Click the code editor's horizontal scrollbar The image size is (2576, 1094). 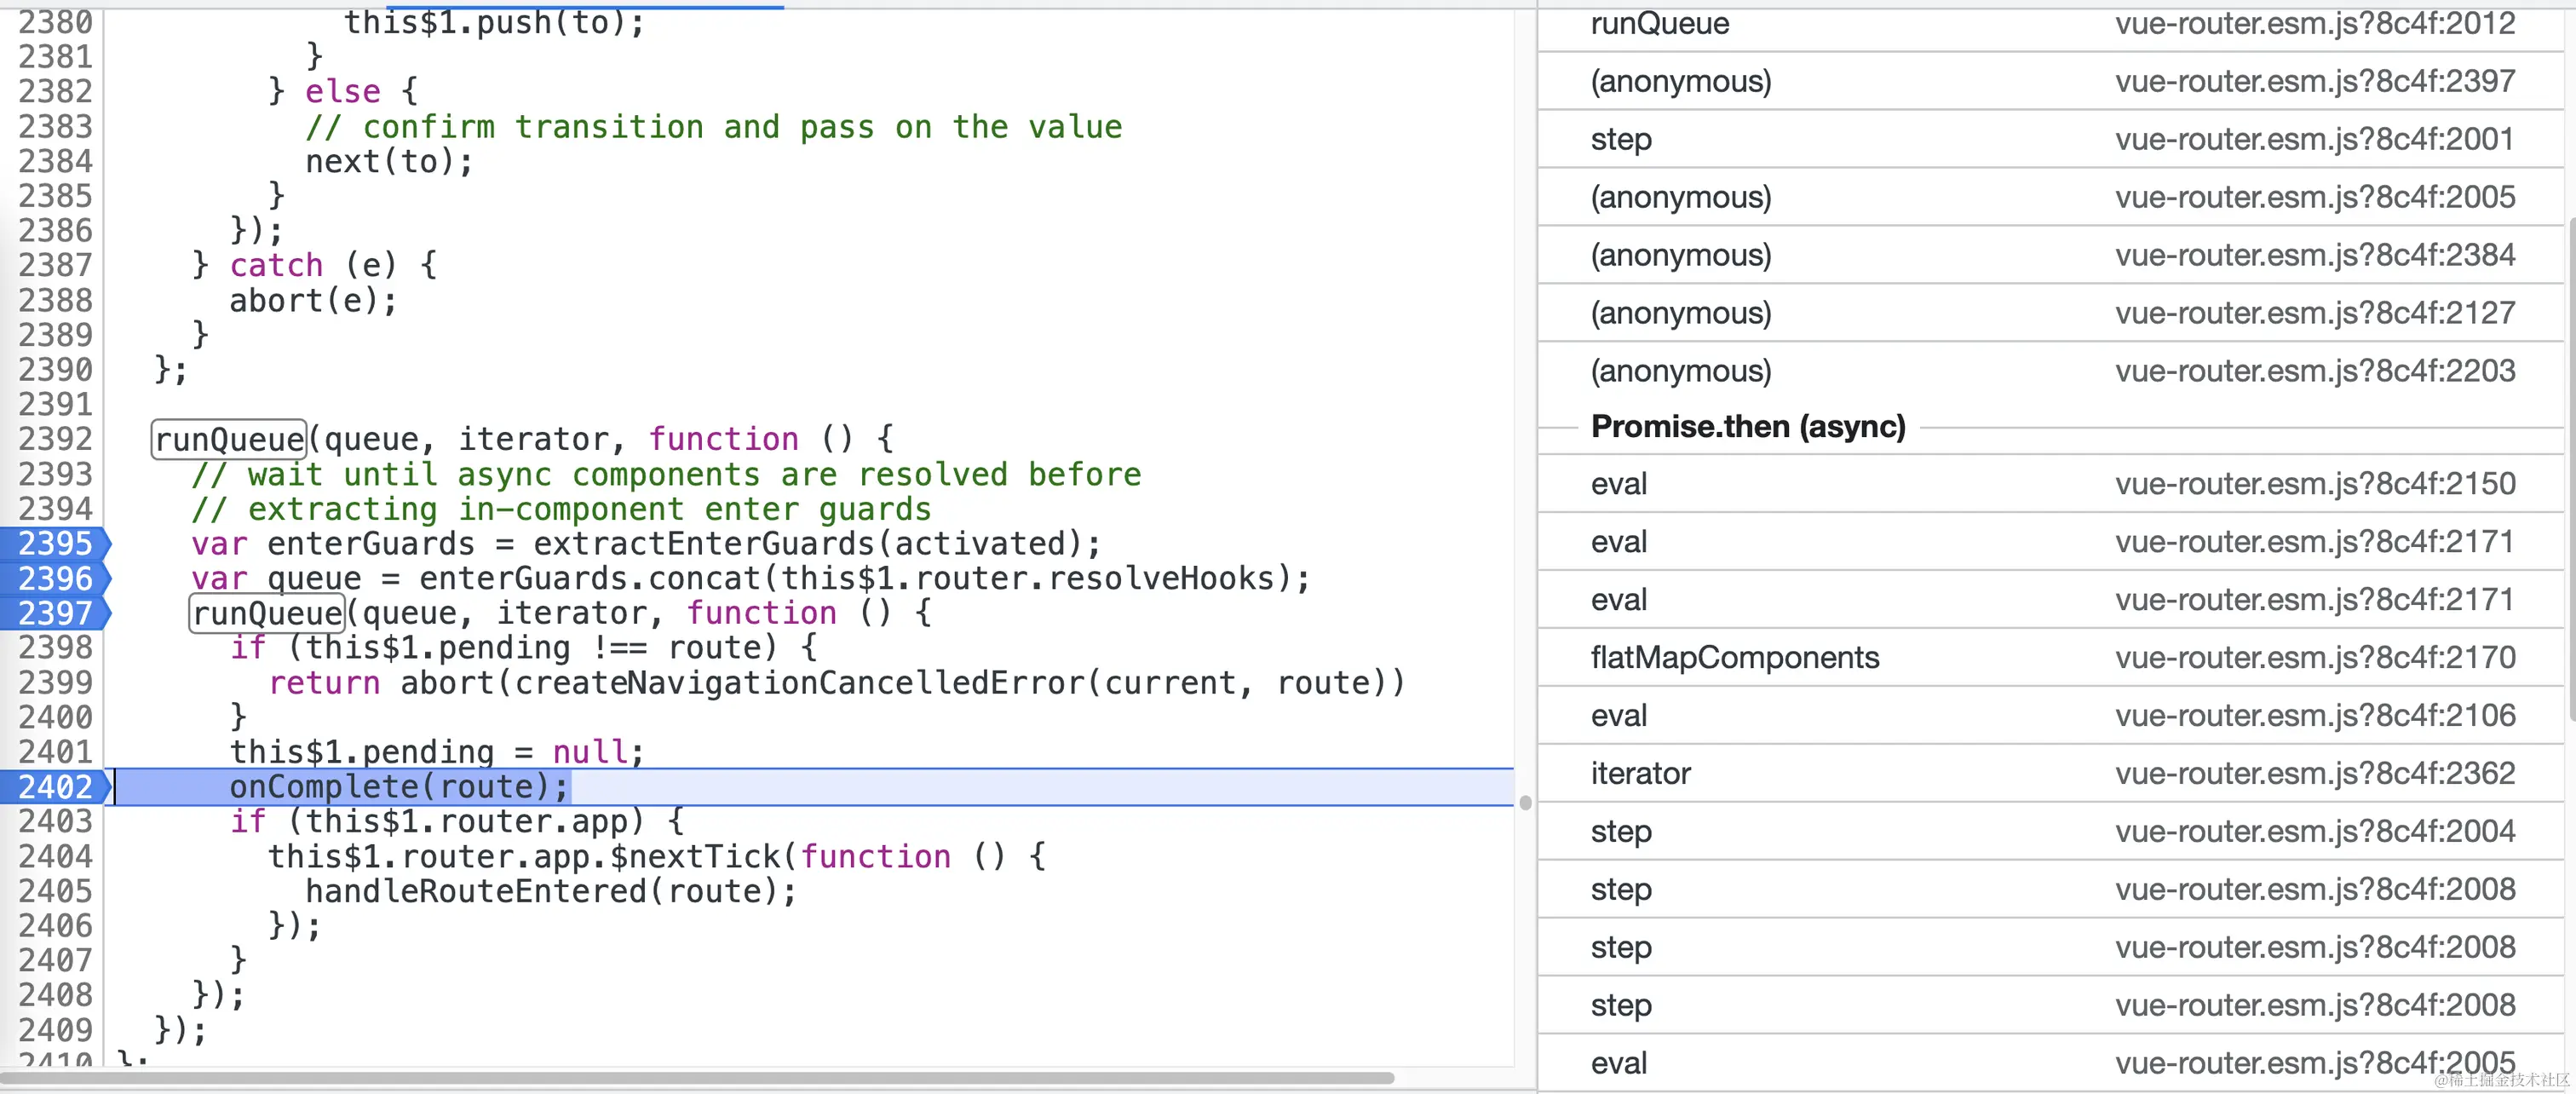[700, 1078]
